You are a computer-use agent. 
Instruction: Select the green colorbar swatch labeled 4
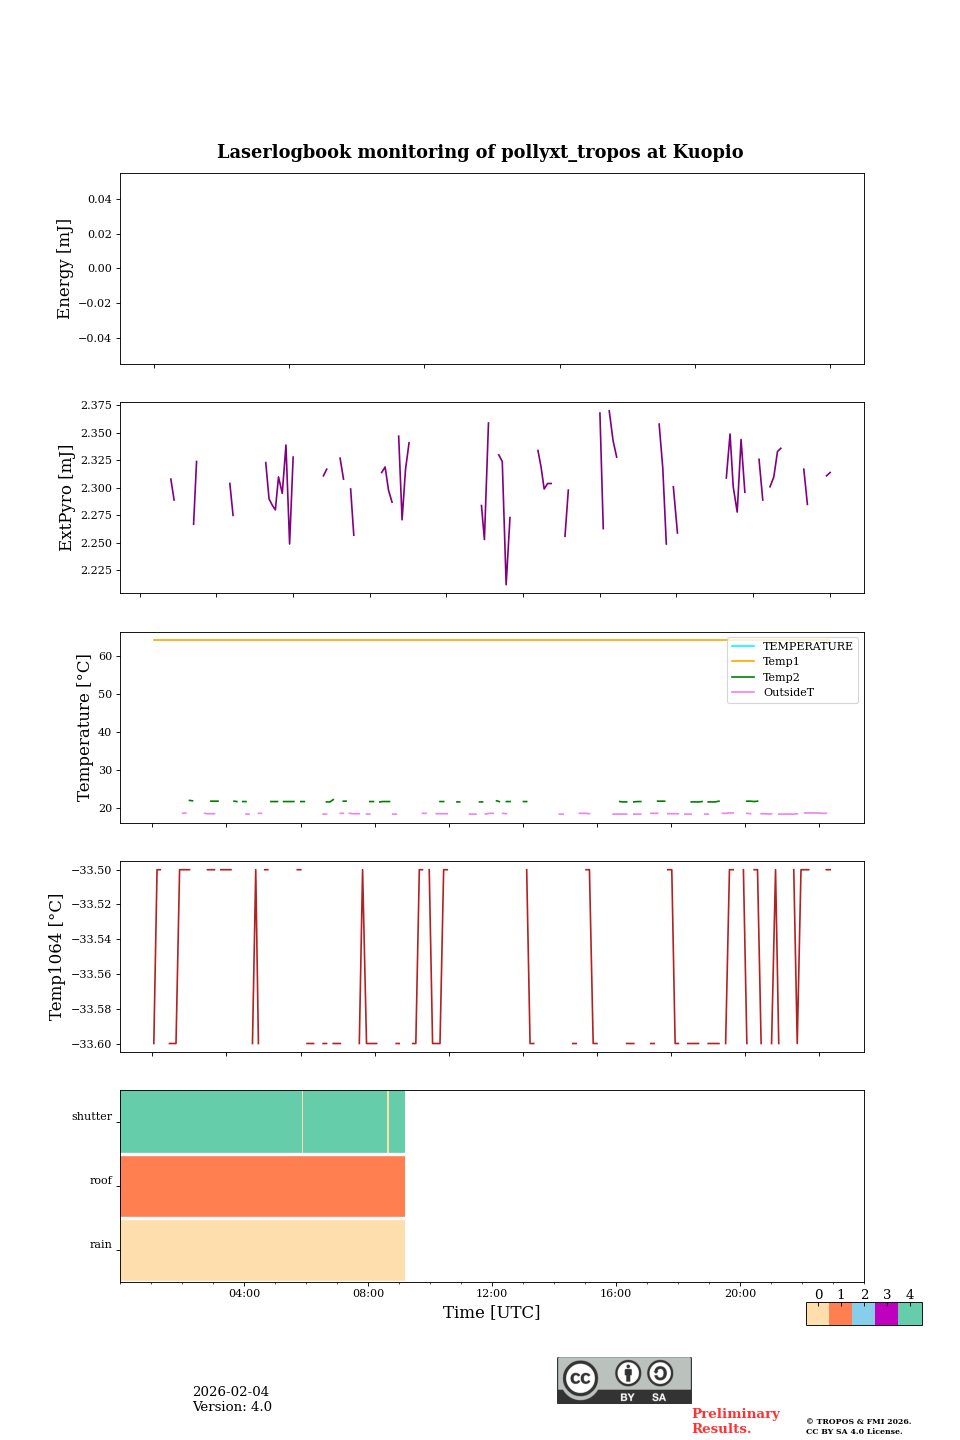pos(910,1314)
